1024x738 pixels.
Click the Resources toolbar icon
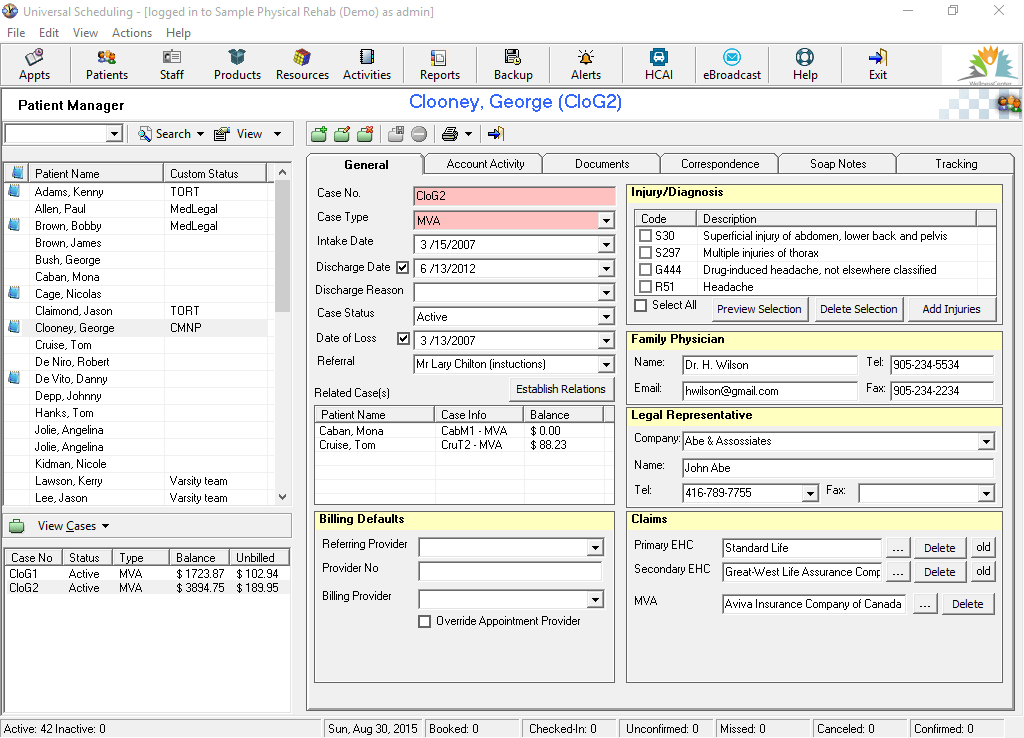click(x=302, y=64)
